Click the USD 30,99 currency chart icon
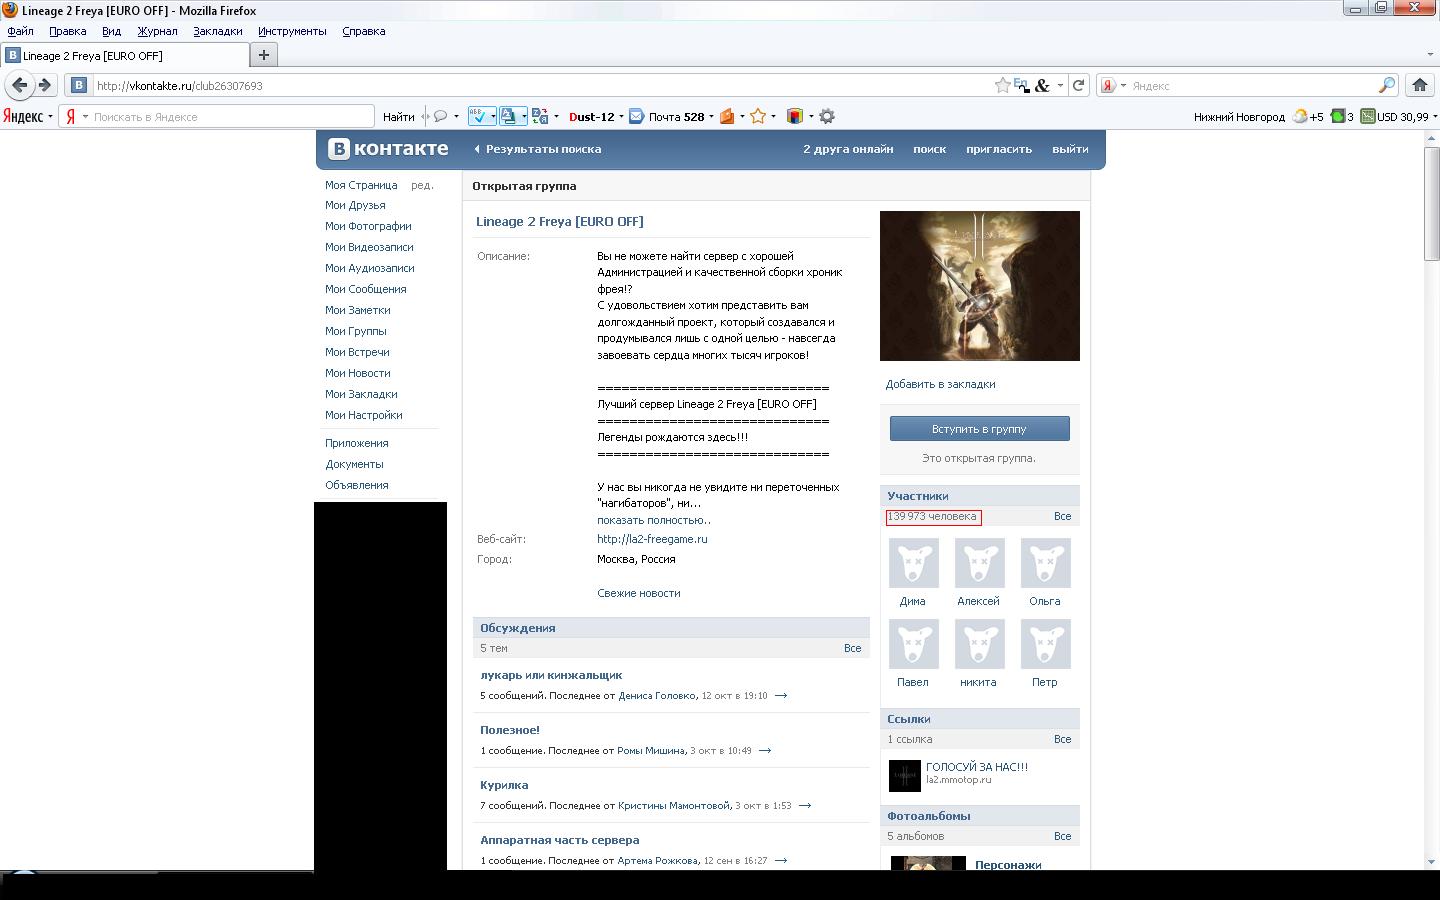Screen dimensions: 1440x900 [1367, 116]
